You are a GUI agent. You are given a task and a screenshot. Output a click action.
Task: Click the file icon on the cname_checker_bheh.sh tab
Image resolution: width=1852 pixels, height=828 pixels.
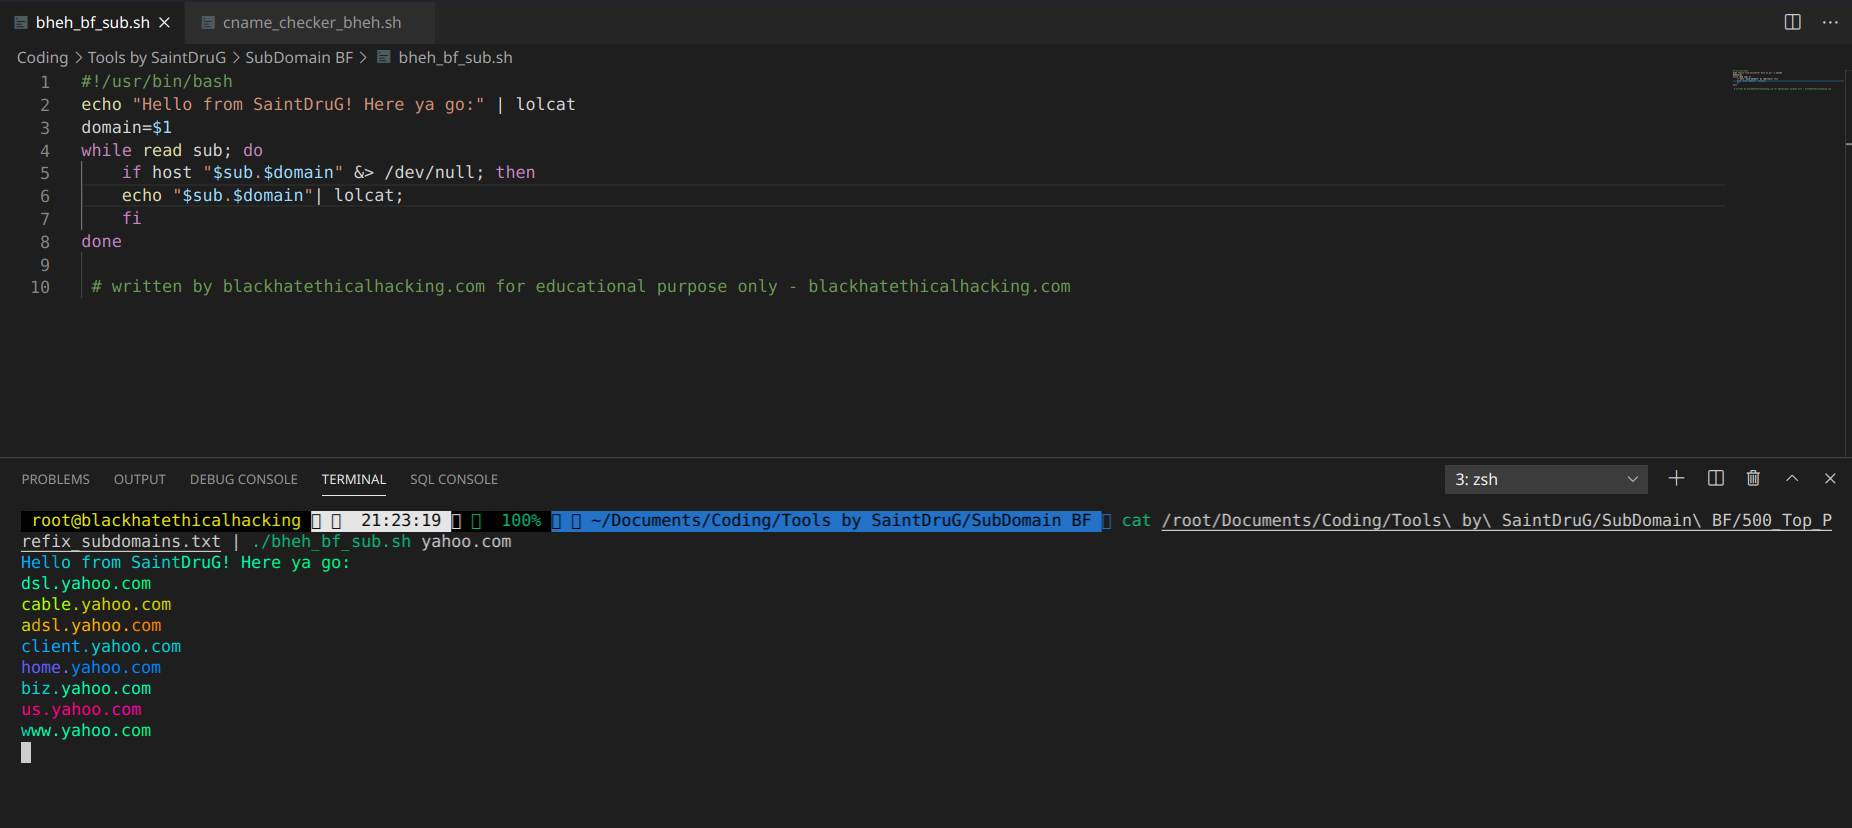[208, 22]
